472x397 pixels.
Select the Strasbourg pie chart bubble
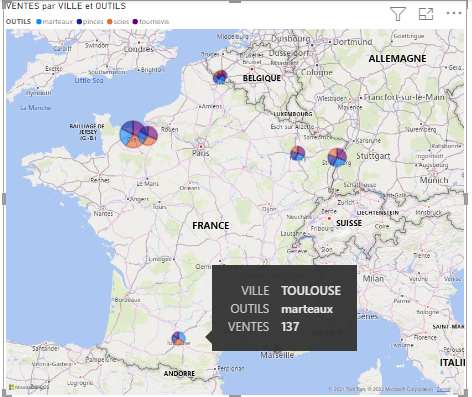tap(337, 157)
